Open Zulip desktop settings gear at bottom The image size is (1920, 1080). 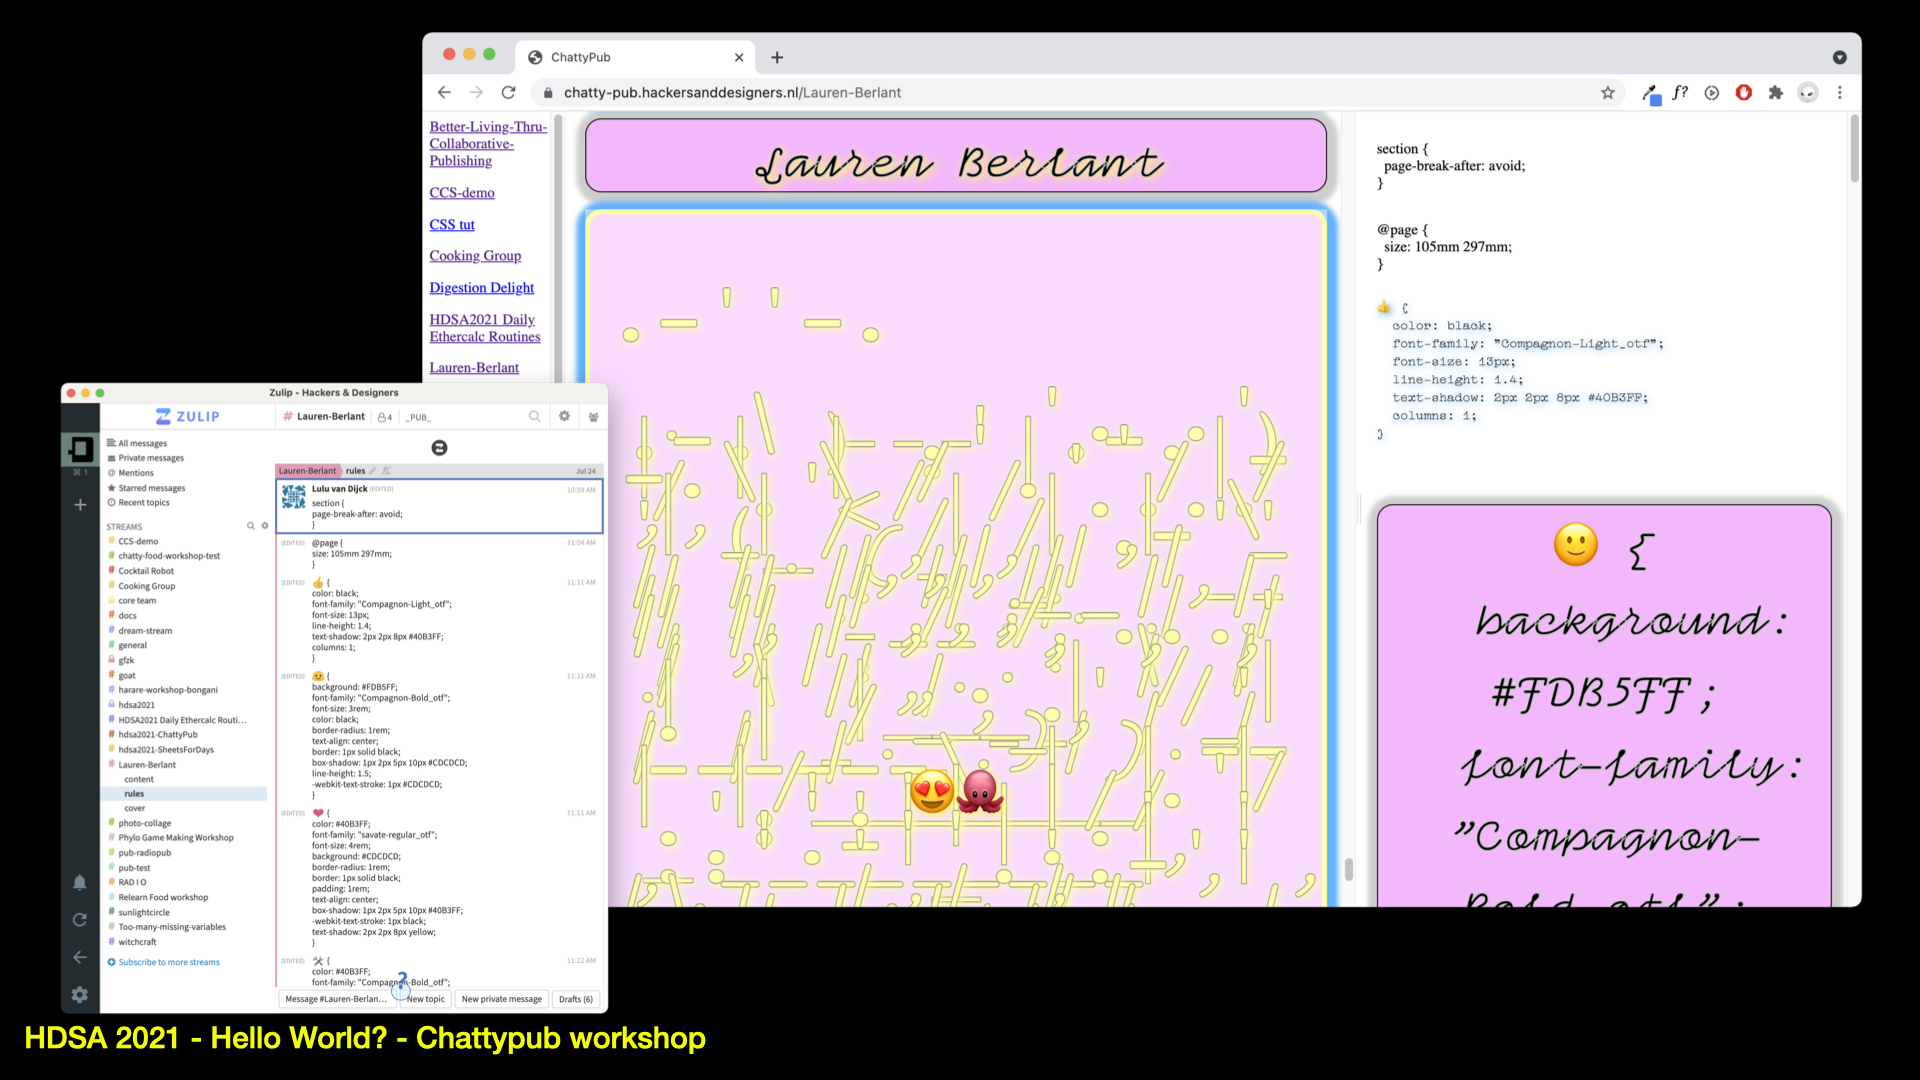coord(79,994)
